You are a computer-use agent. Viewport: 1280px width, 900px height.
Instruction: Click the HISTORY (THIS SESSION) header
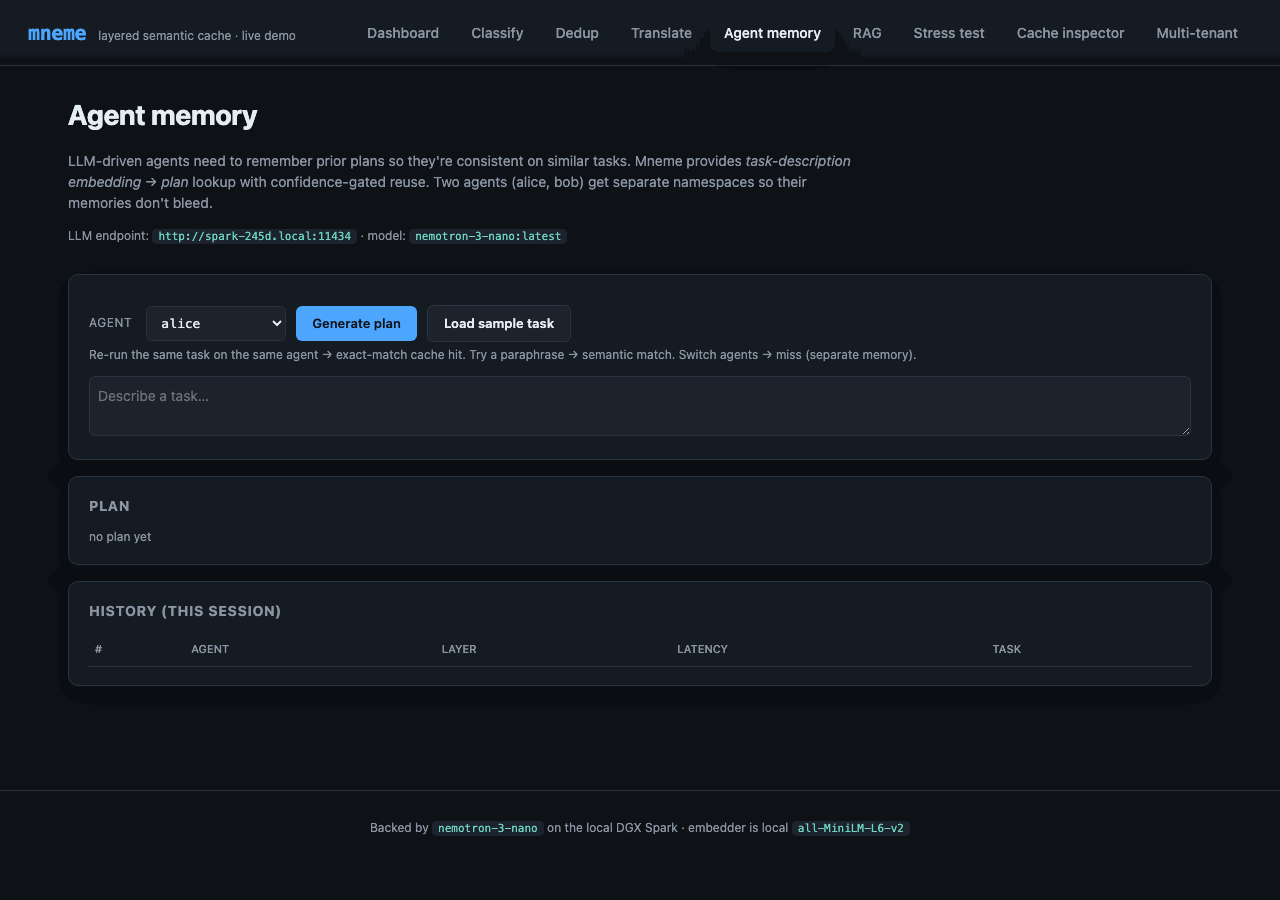point(185,611)
